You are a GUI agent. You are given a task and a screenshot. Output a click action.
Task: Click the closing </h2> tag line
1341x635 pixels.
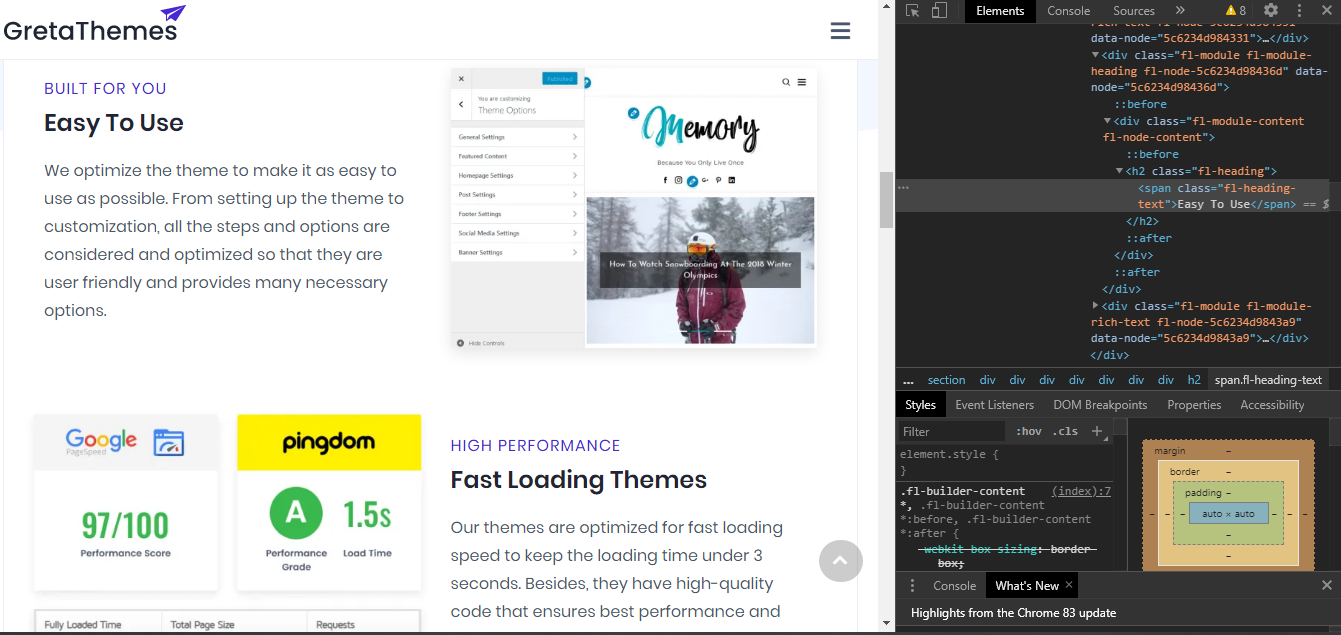(x=1142, y=221)
